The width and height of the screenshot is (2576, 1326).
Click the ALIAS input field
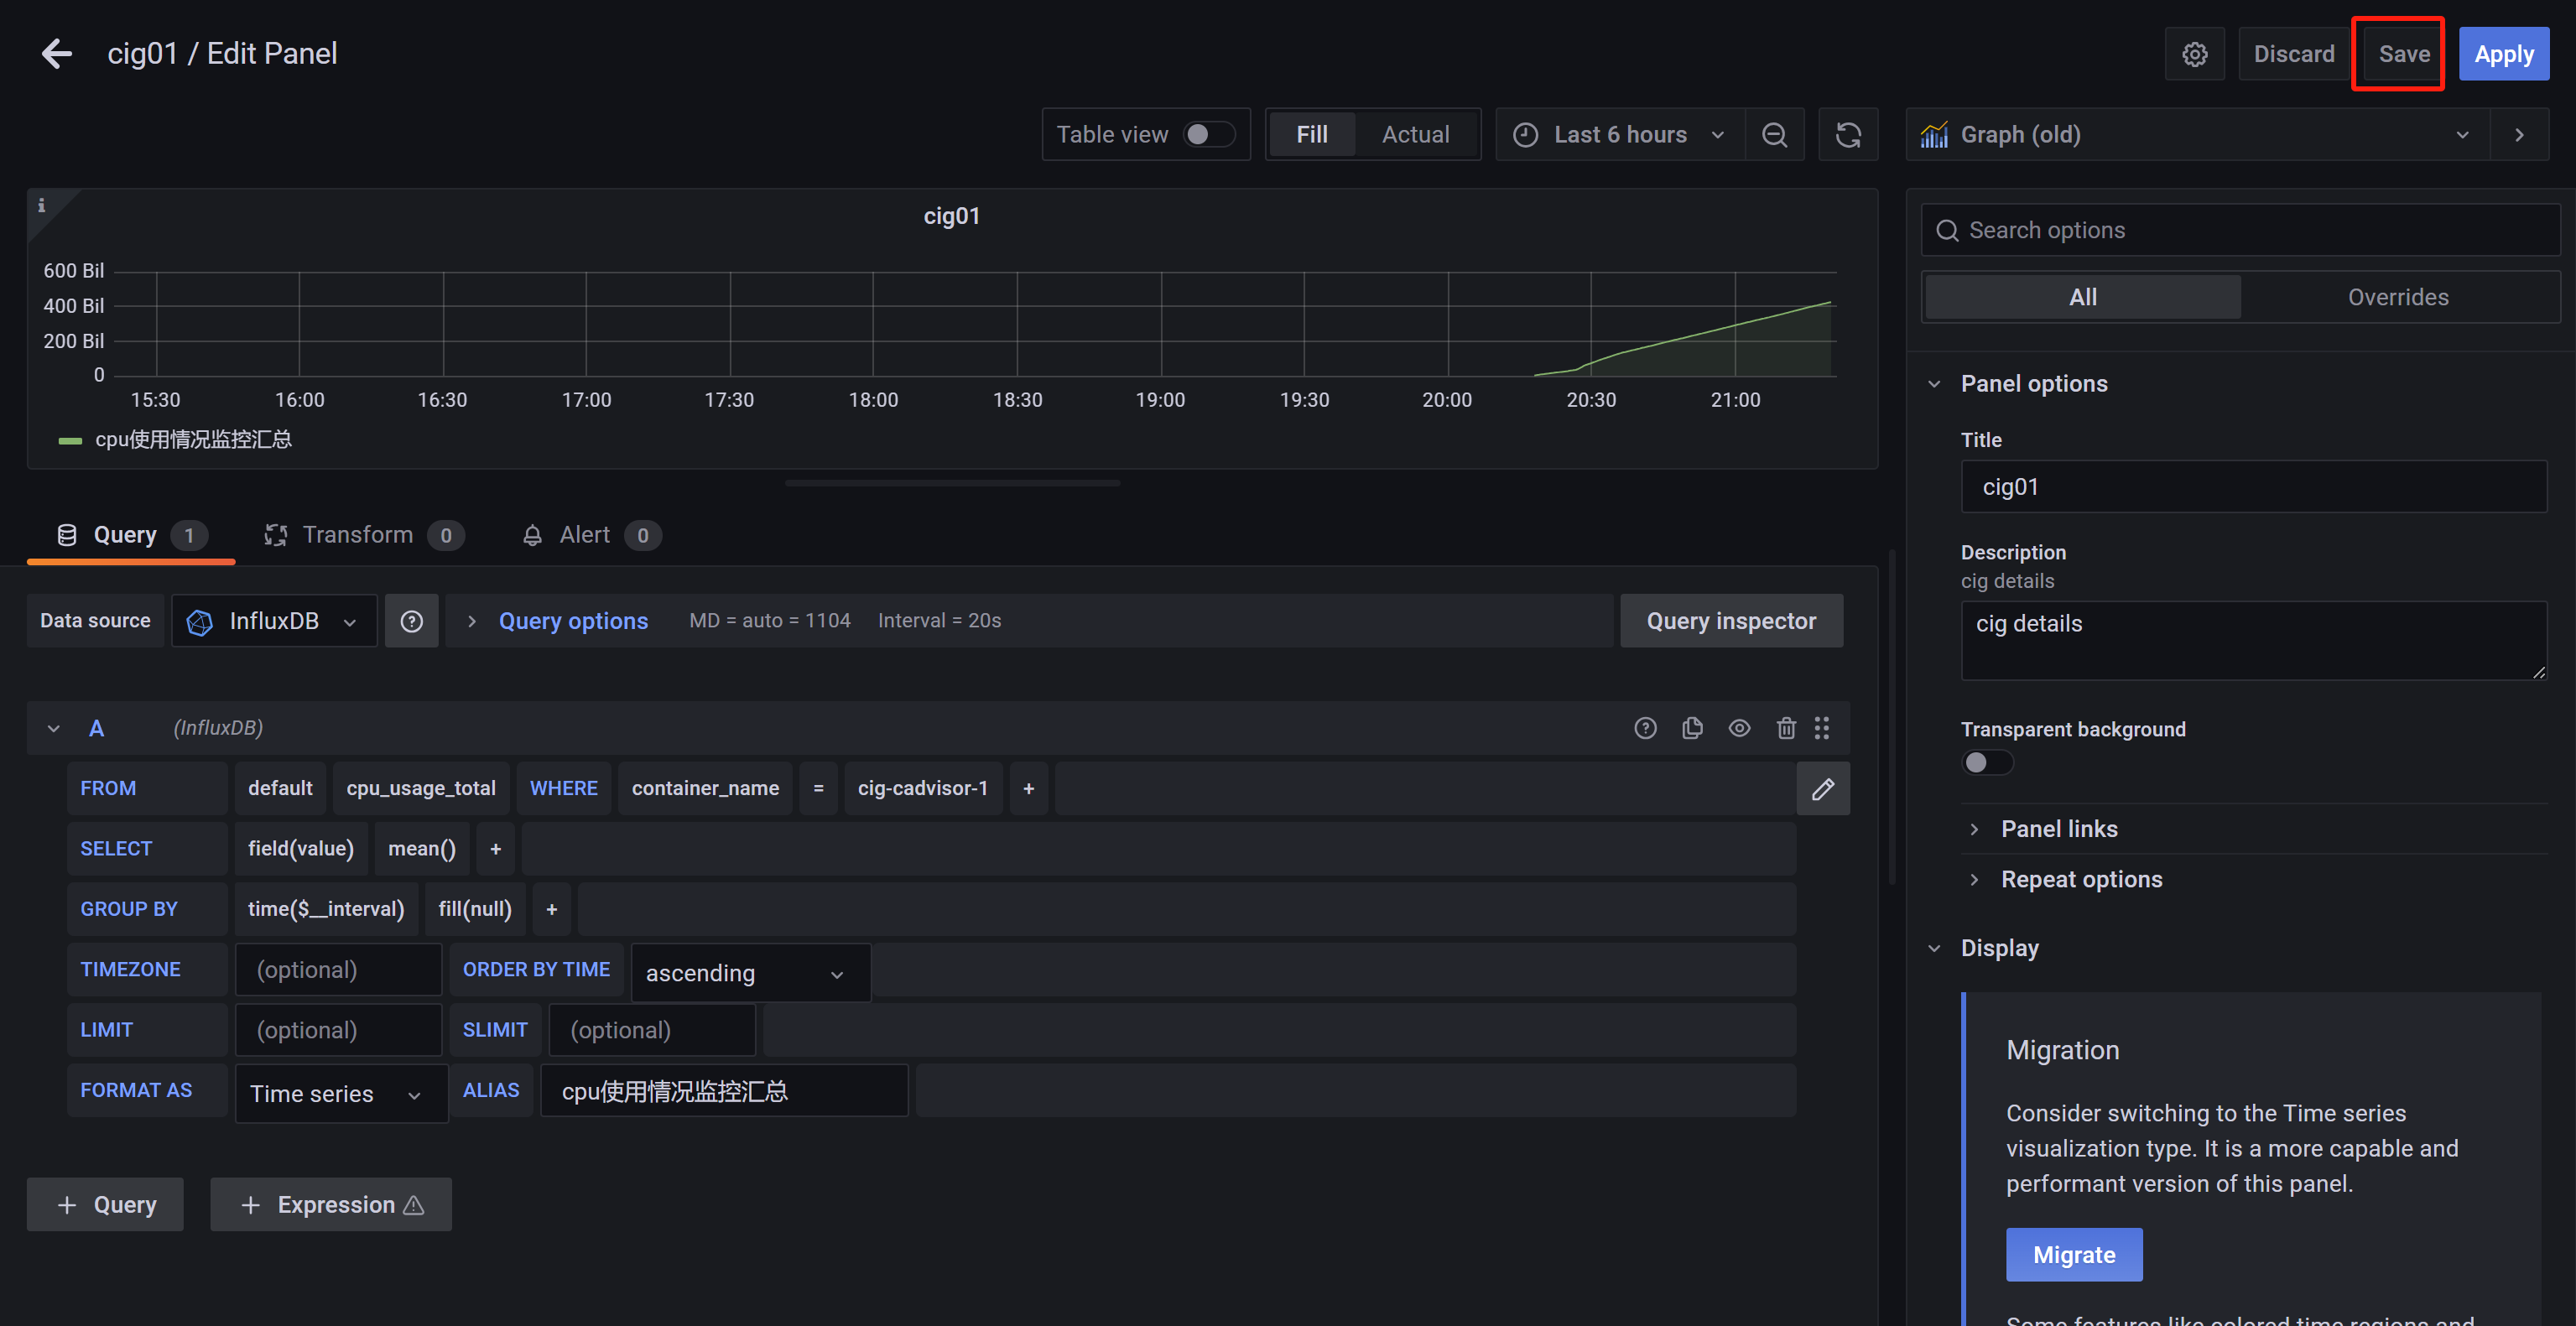pyautogui.click(x=724, y=1091)
